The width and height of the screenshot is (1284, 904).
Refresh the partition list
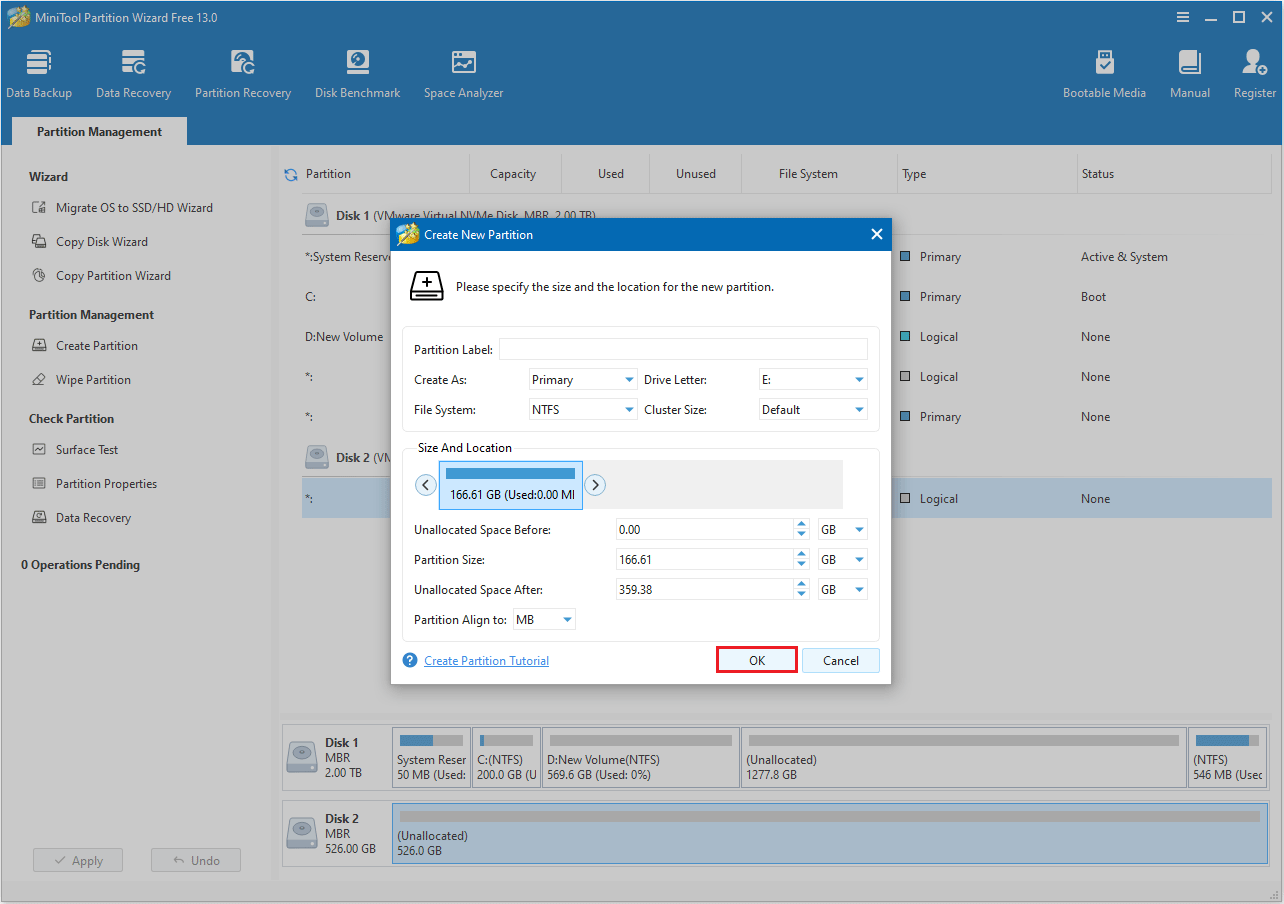pos(290,172)
